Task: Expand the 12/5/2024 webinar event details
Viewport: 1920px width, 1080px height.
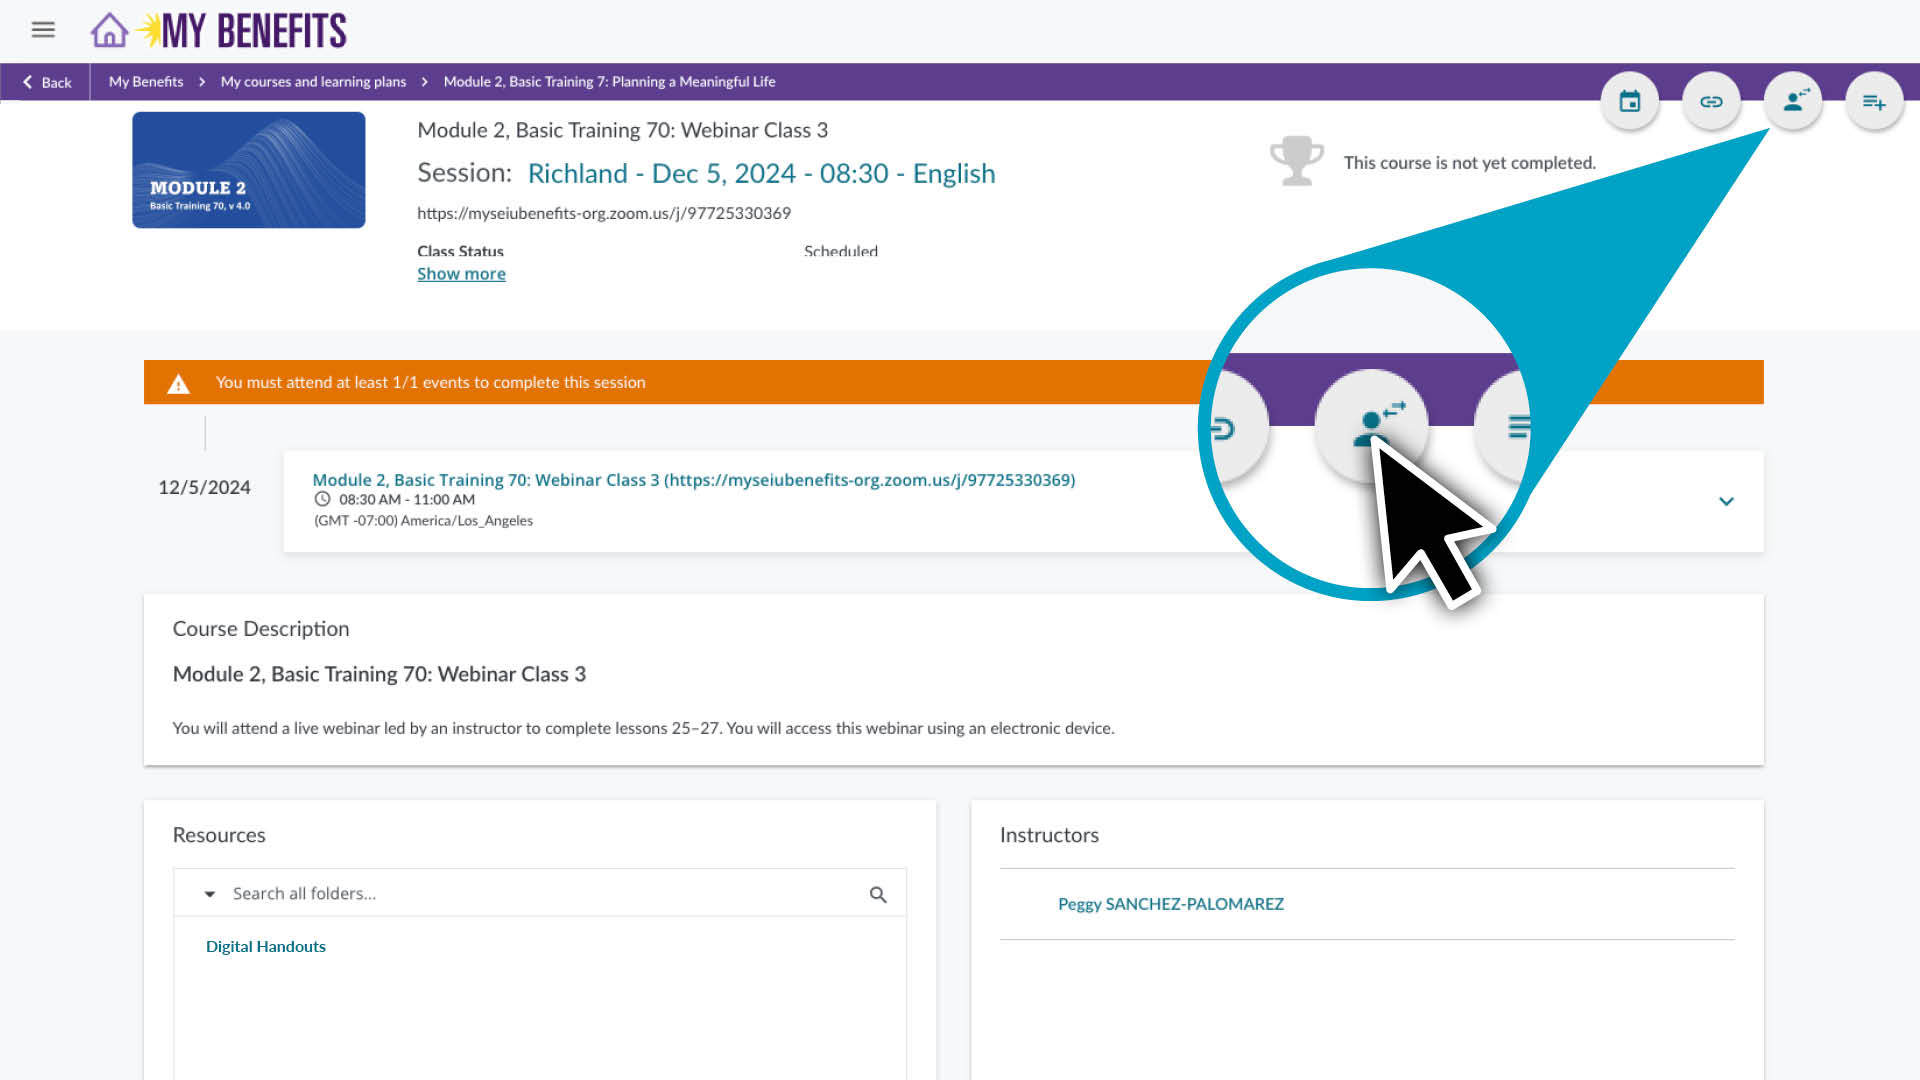Action: point(1727,501)
